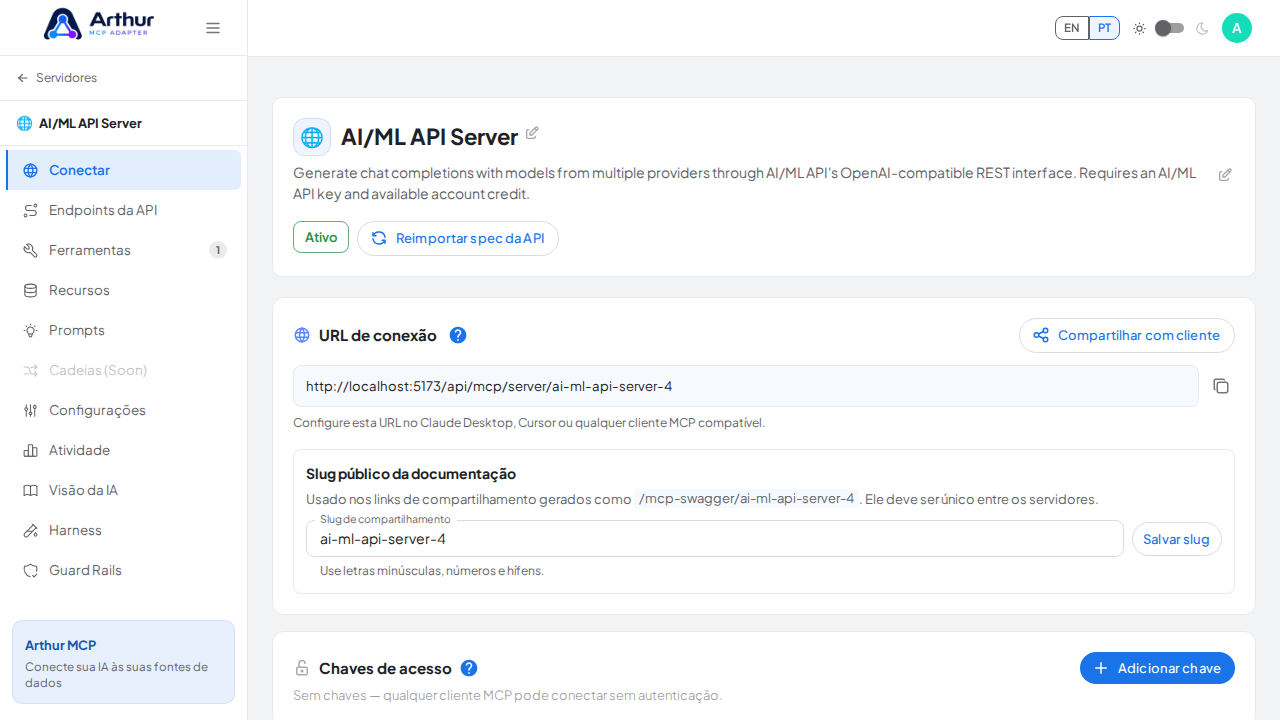Collapse the sidebar with the hamburger icon
This screenshot has width=1280, height=720.
[213, 28]
